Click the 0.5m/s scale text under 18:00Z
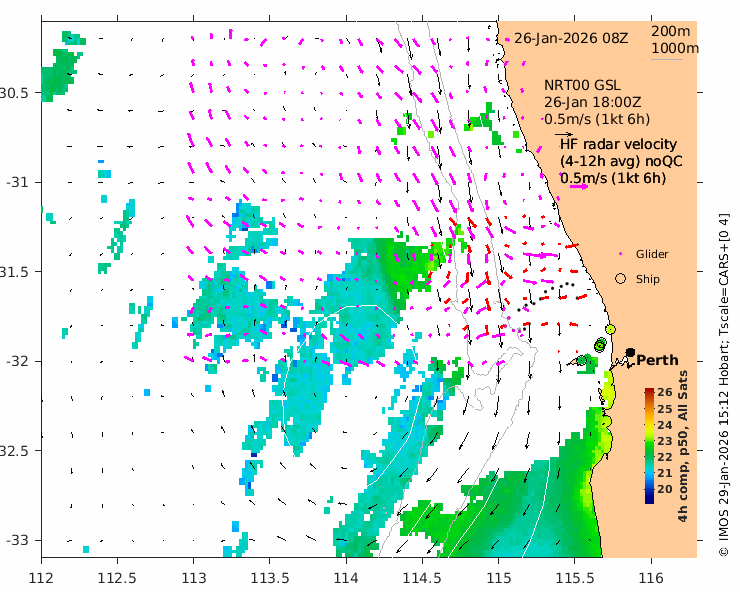This screenshot has width=740, height=592. coord(597,119)
